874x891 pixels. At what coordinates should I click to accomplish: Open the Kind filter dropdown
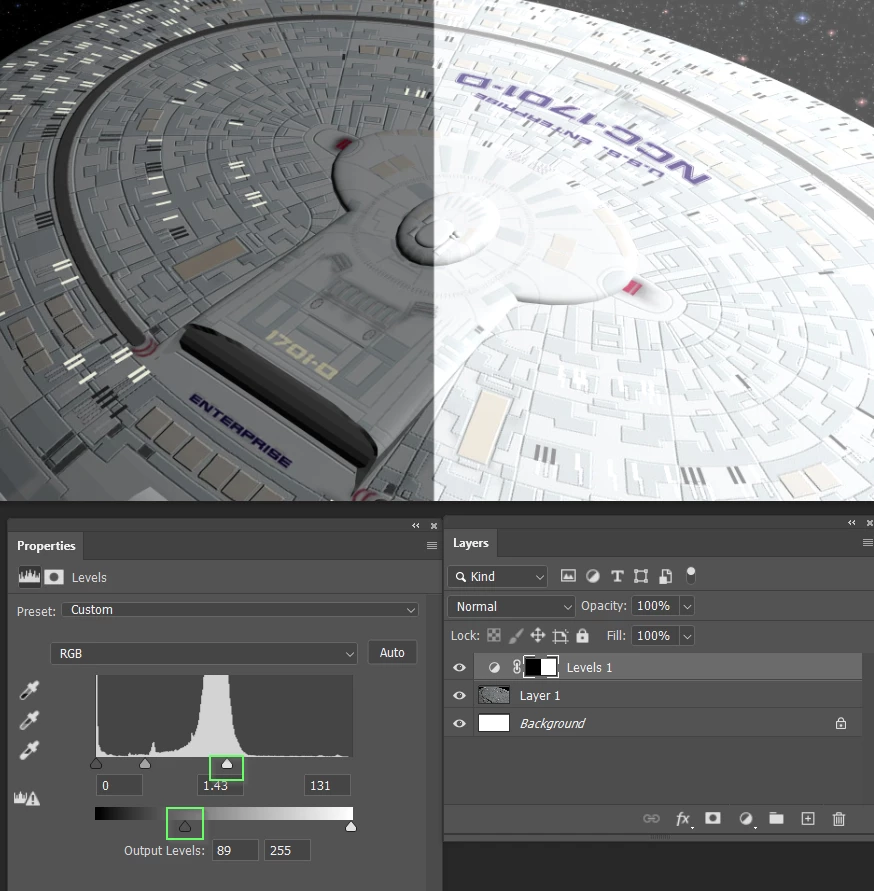(497, 576)
